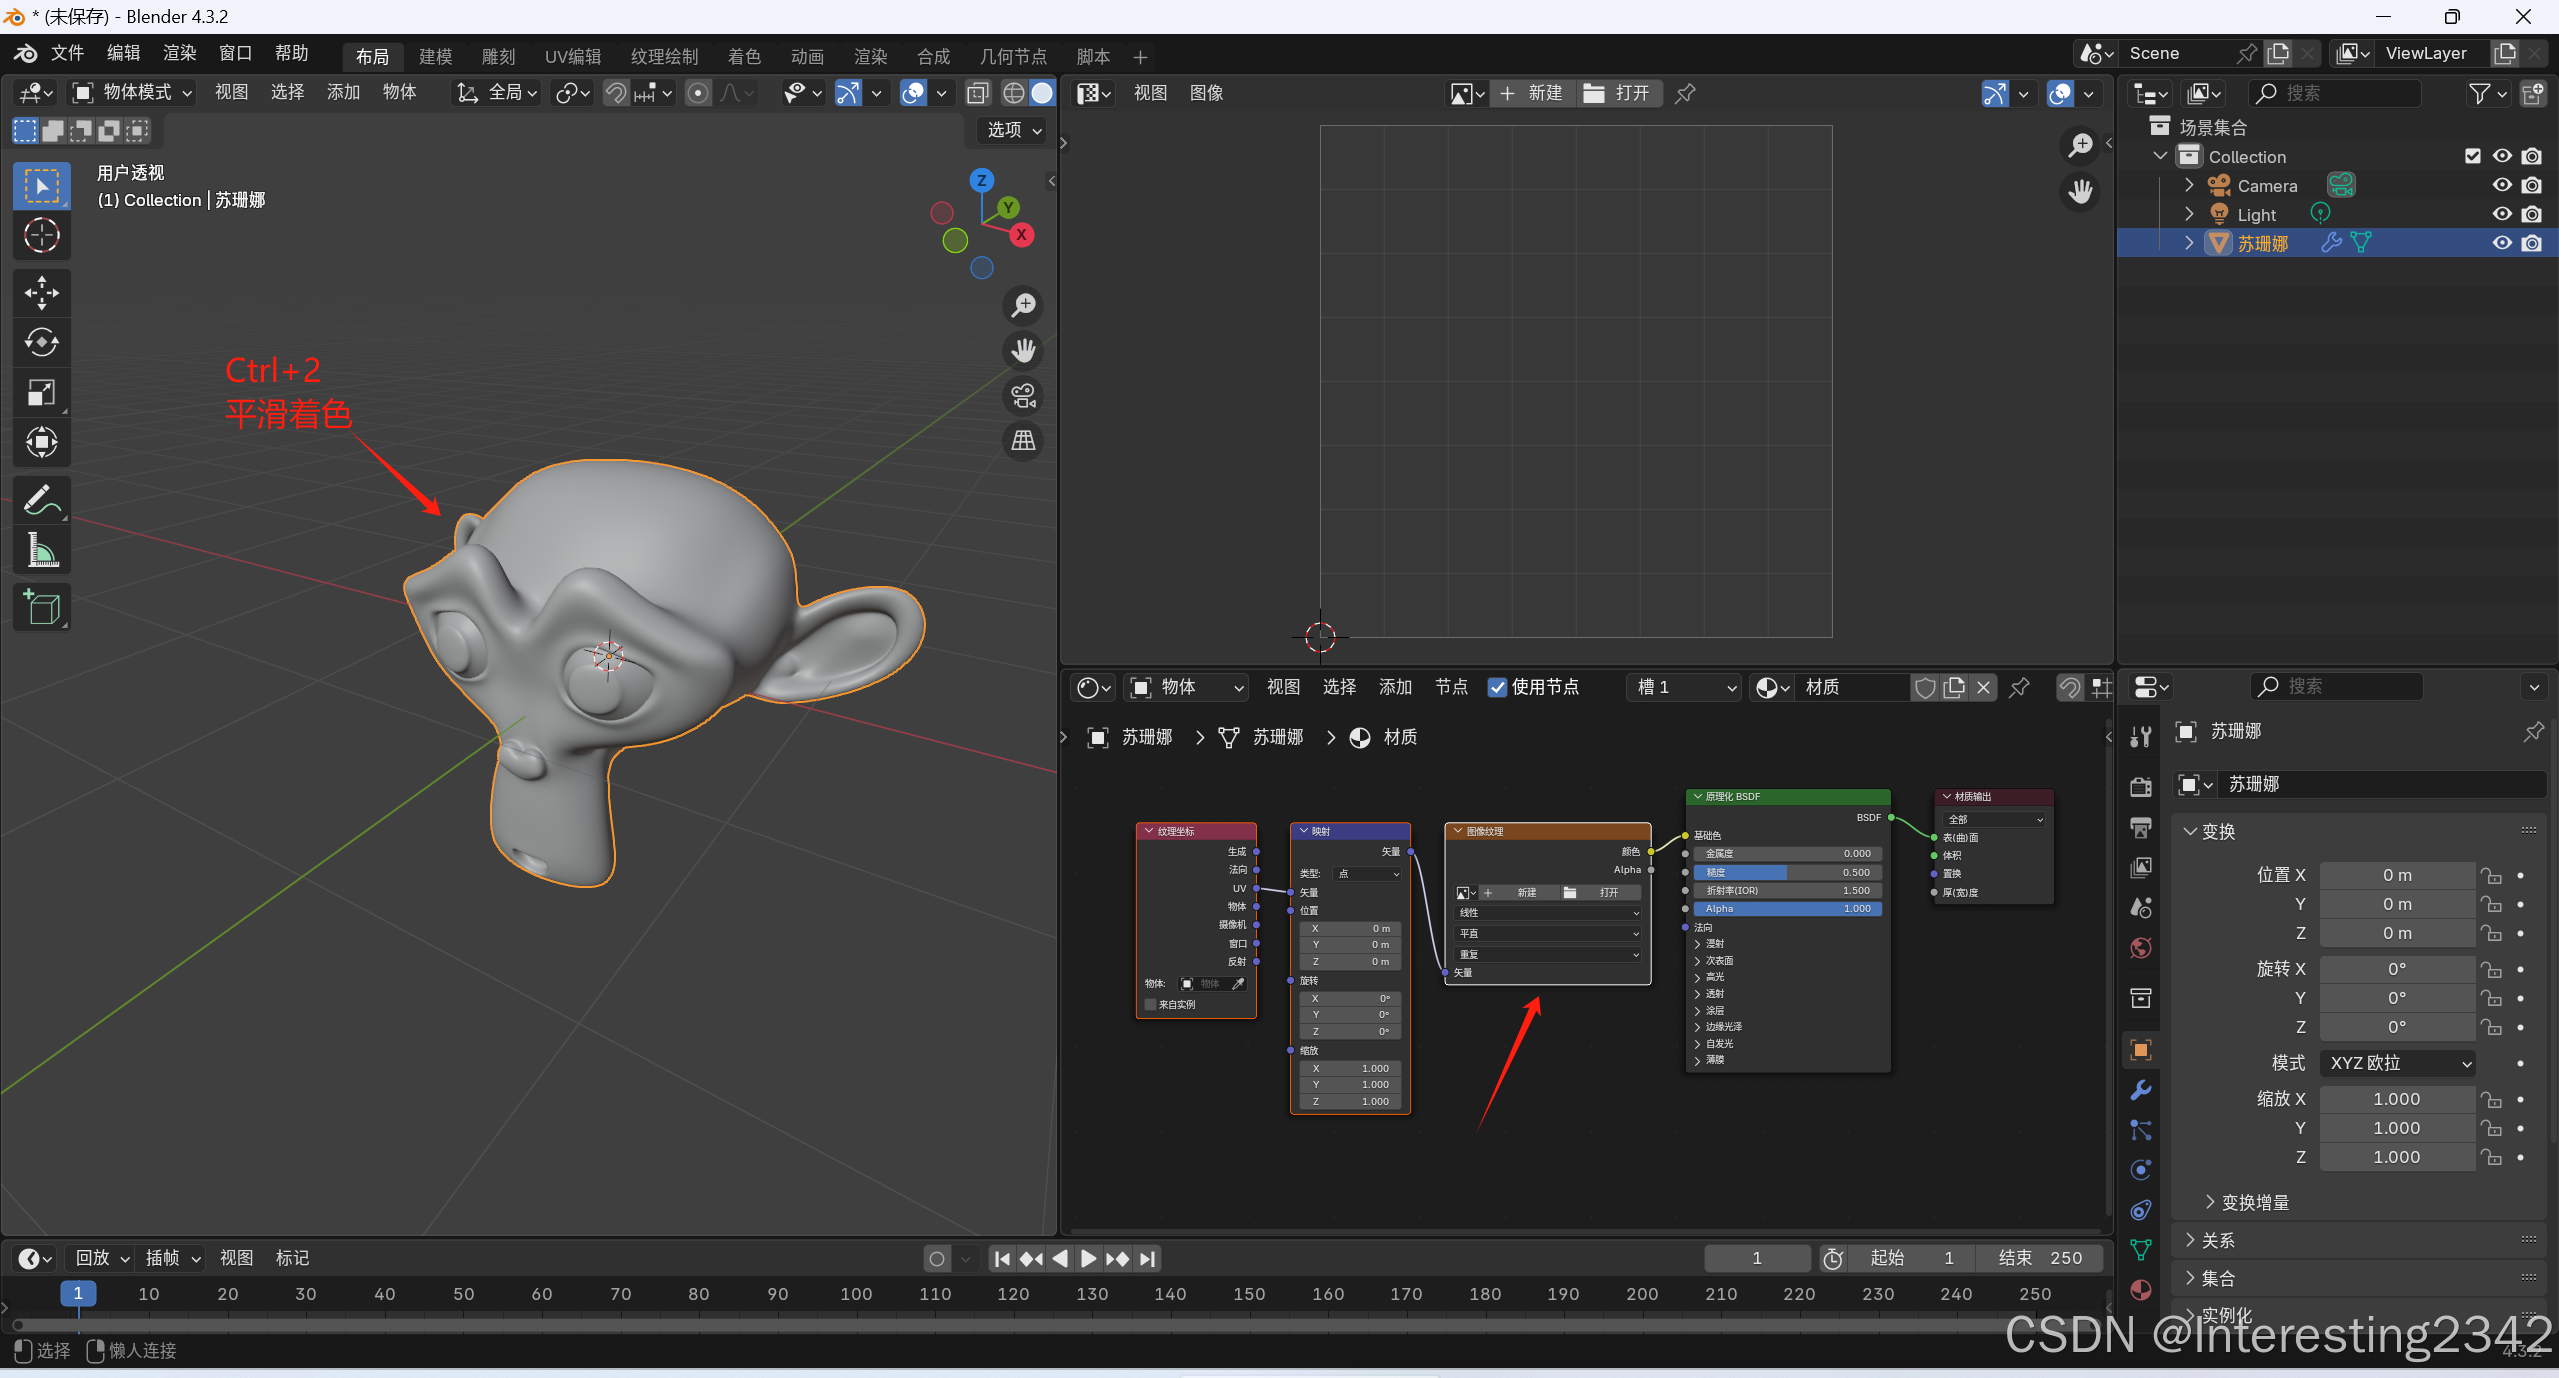
Task: Disable Light in renders
Action: (2532, 214)
